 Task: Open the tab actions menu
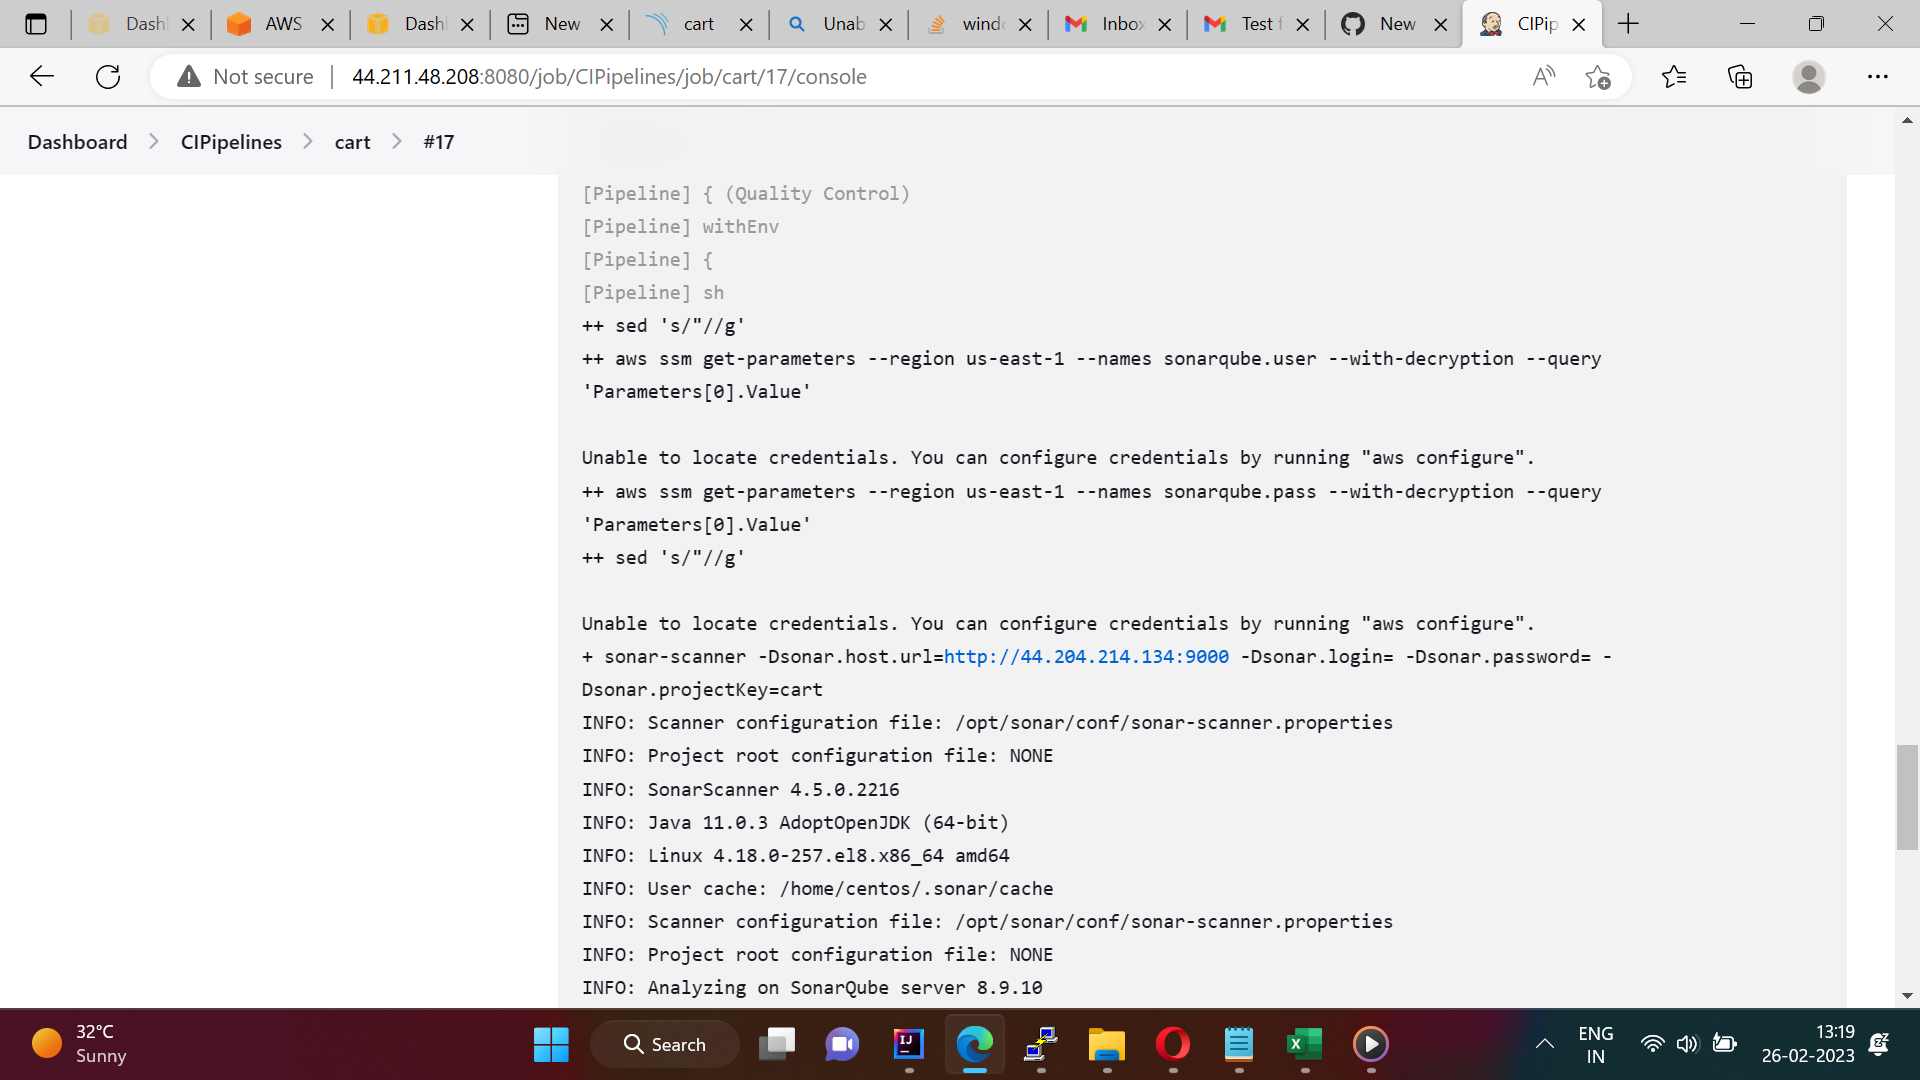click(37, 23)
